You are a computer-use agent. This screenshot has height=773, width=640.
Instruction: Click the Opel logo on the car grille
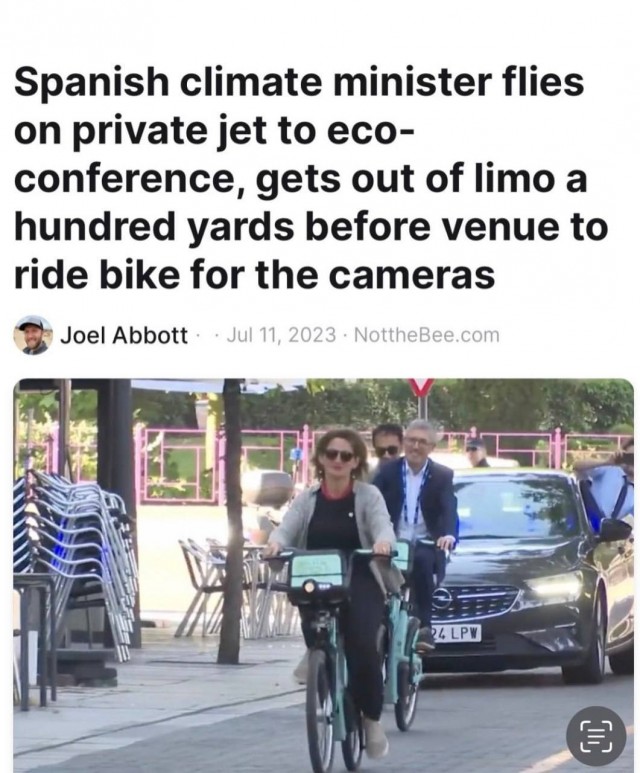pos(442,599)
